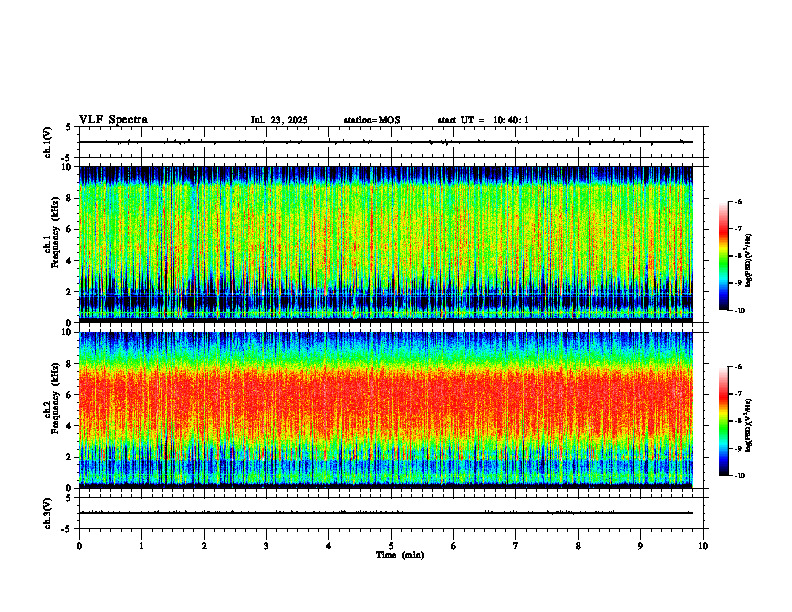
Task: Click the ch.1 colorbar log(PSD) unit label
Action: pyautogui.click(x=750, y=261)
